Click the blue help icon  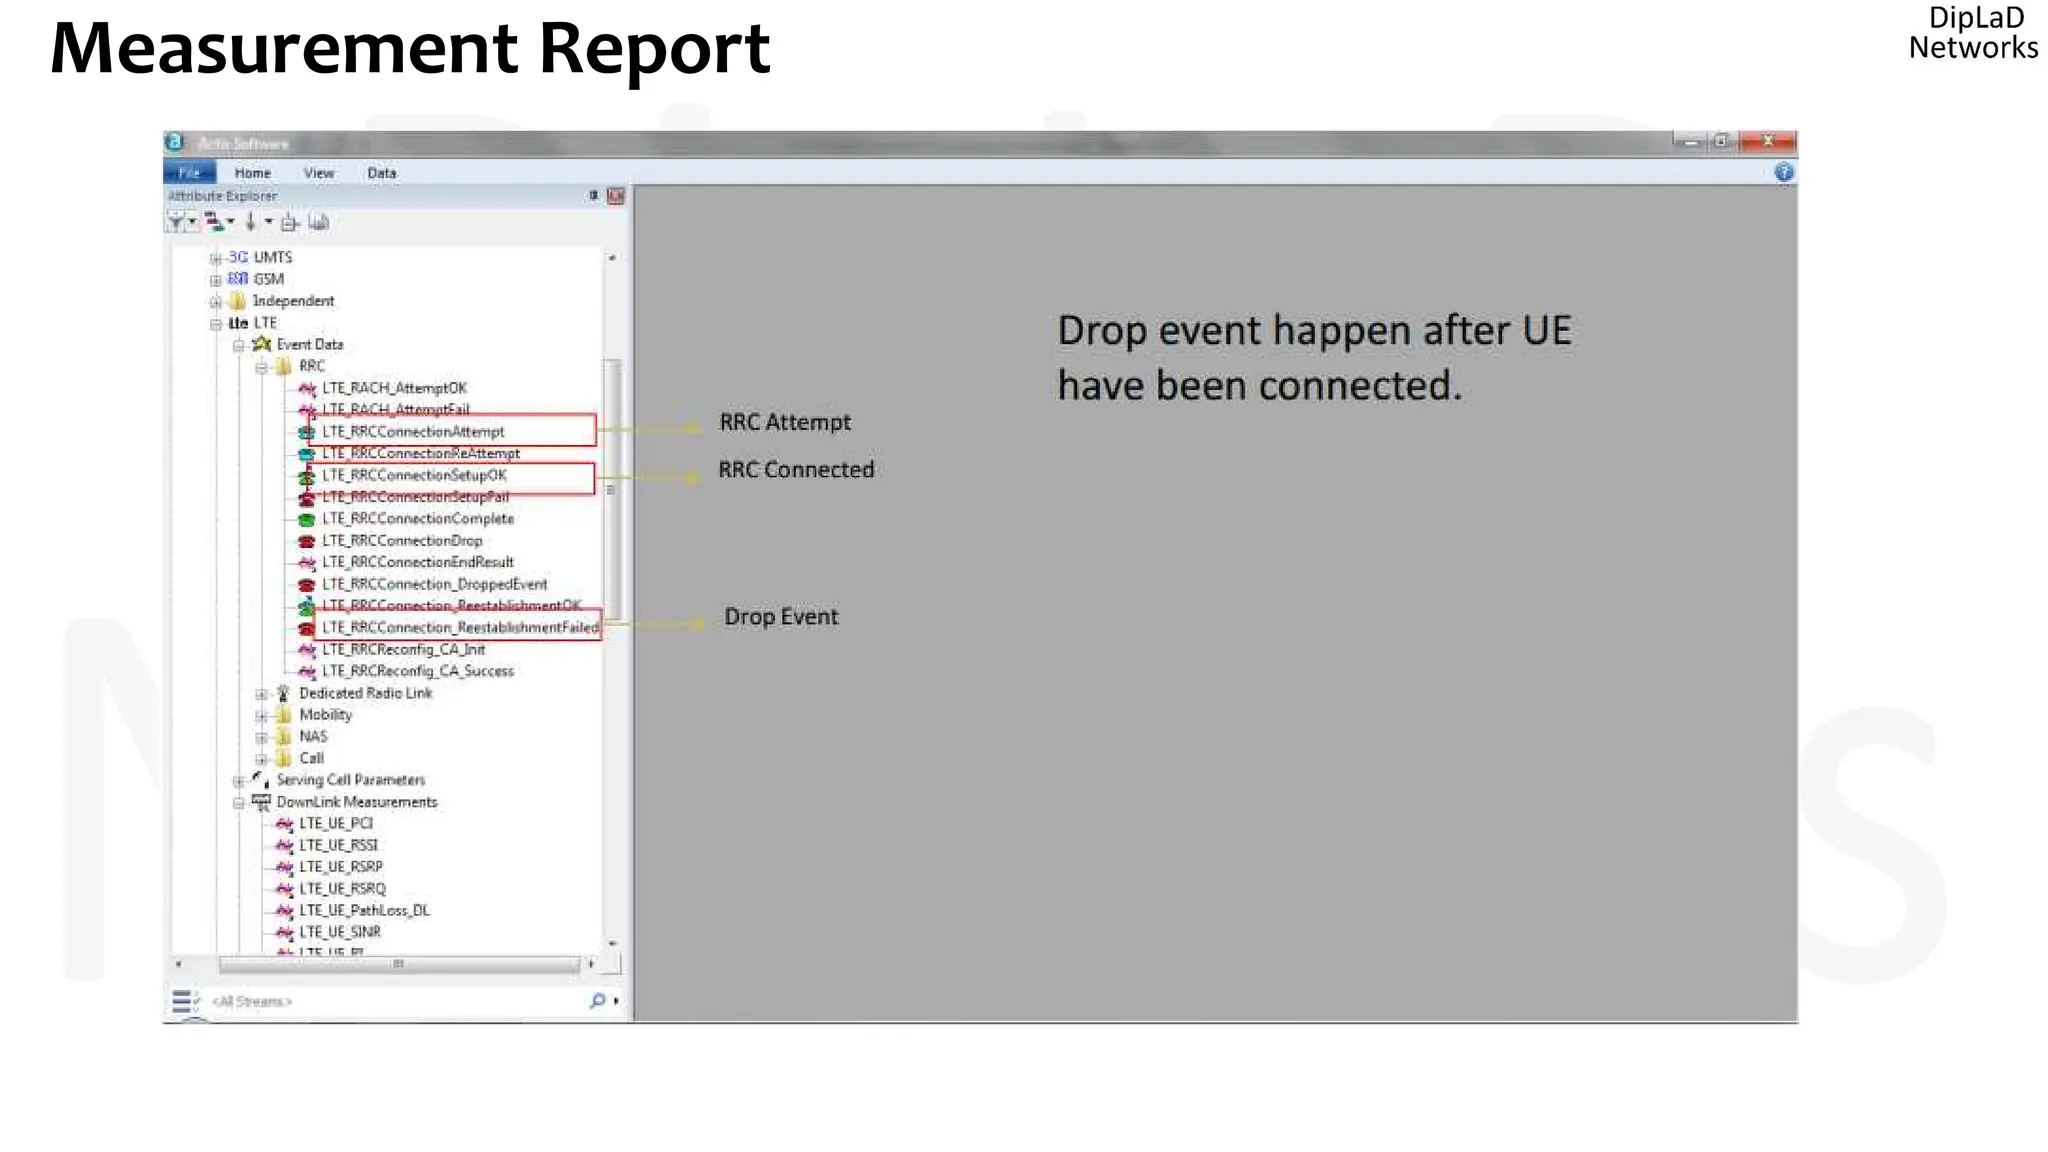[x=1783, y=172]
